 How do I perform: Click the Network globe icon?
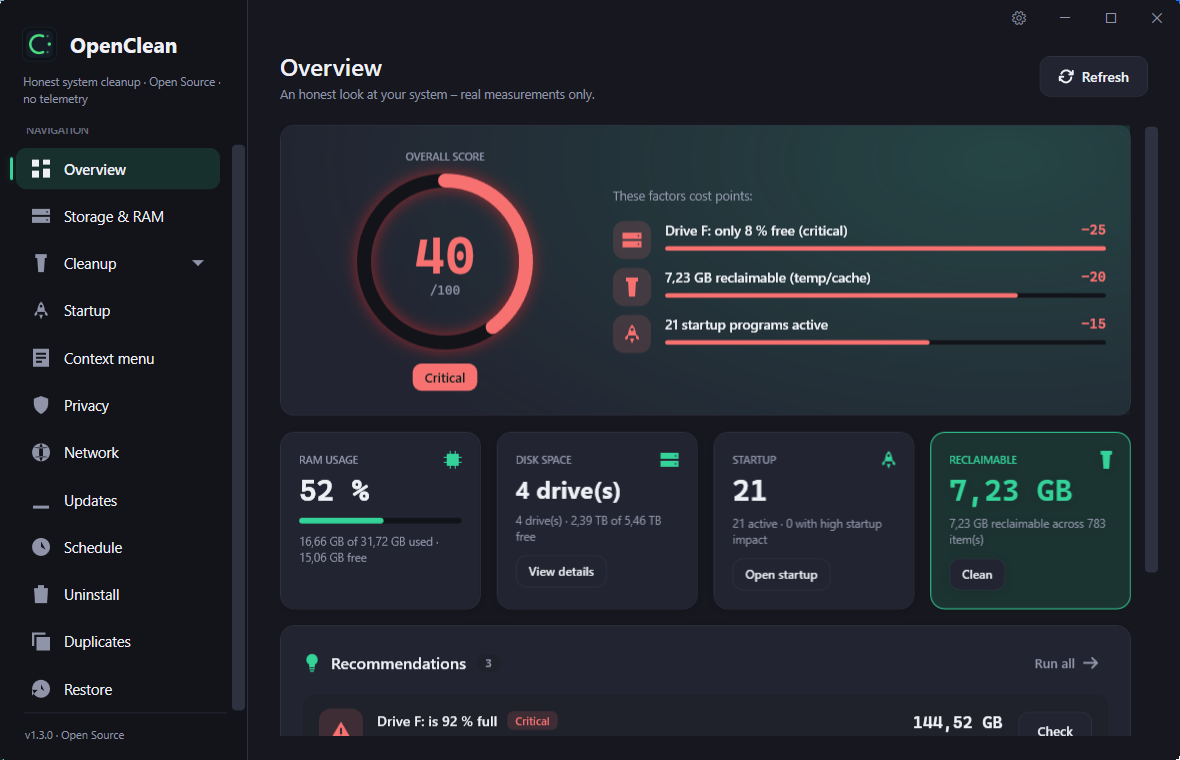[x=41, y=452]
